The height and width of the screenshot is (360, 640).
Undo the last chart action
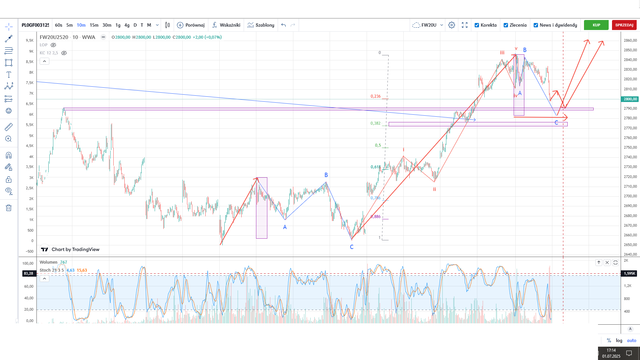[283, 25]
